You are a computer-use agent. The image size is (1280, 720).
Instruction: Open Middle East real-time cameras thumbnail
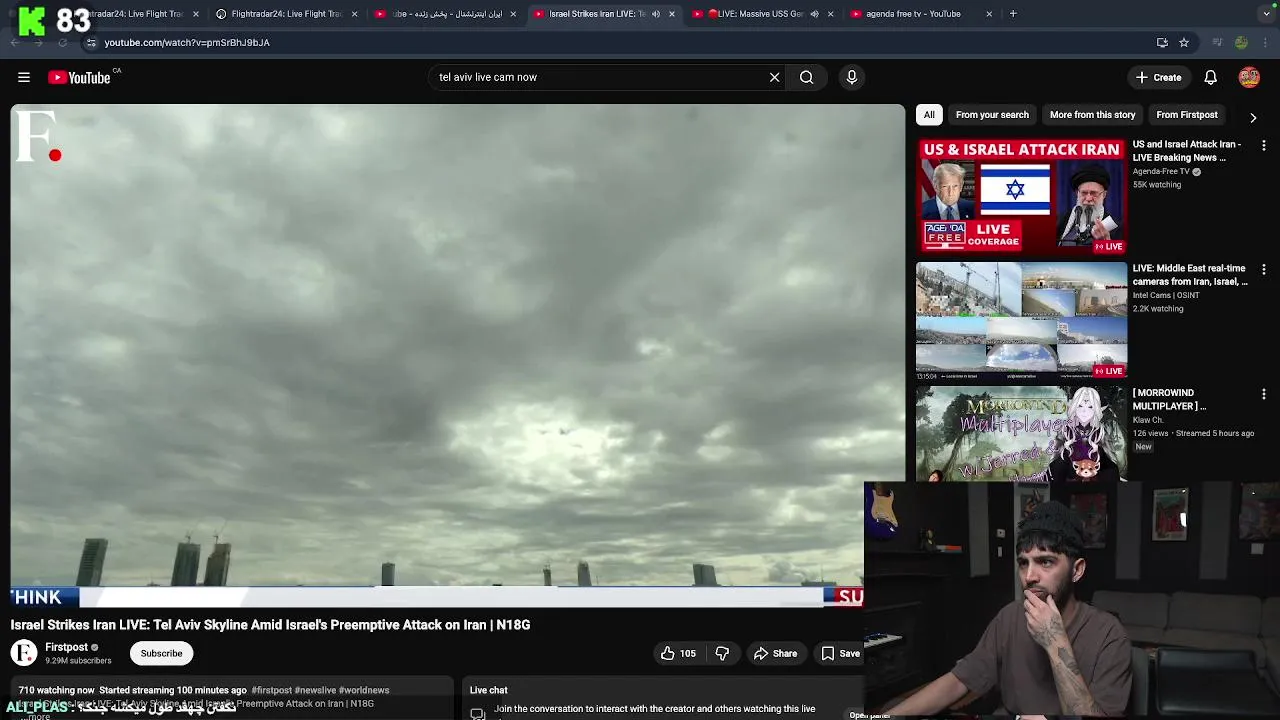click(1022, 321)
